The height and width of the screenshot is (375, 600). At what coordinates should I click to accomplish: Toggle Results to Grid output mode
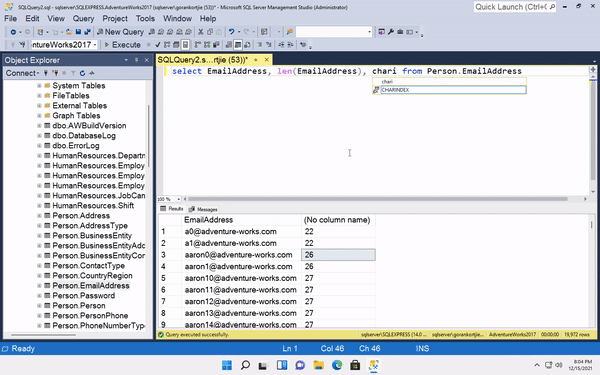coord(238,45)
